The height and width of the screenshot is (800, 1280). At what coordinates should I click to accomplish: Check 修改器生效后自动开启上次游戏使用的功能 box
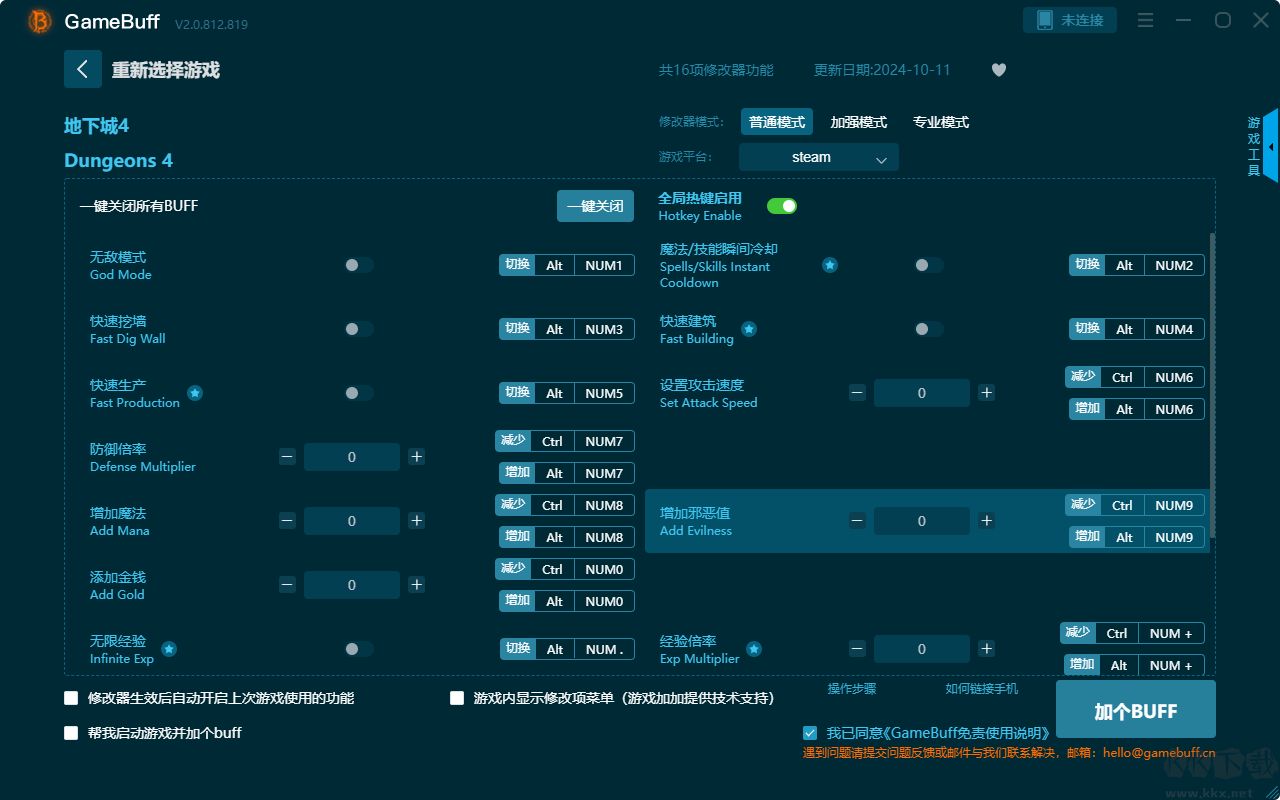pyautogui.click(x=71, y=698)
